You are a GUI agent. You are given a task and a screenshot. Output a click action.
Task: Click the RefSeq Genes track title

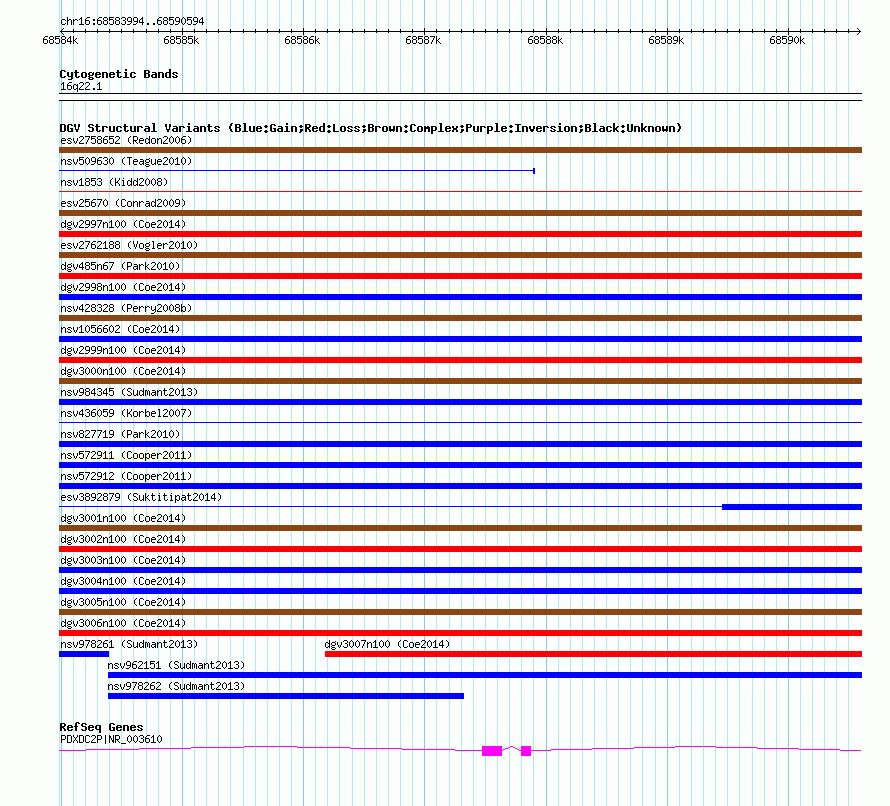pos(102,727)
